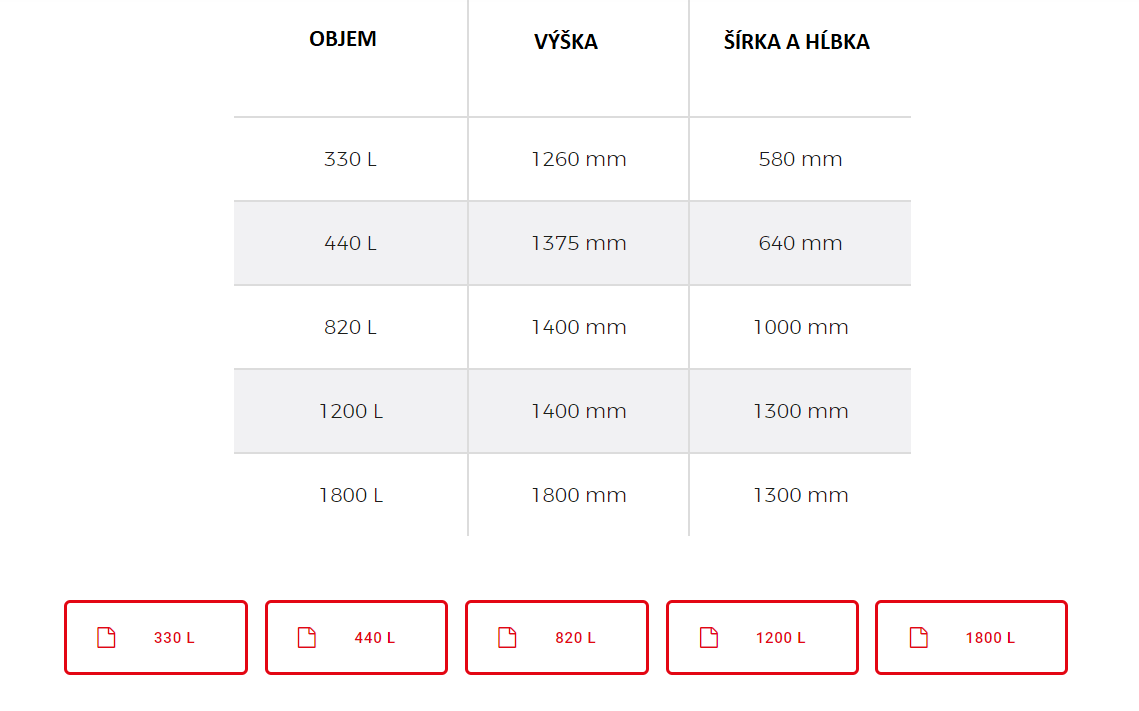Click the 1800 mm height cell
Screen dimensions: 1139x711
coord(579,495)
